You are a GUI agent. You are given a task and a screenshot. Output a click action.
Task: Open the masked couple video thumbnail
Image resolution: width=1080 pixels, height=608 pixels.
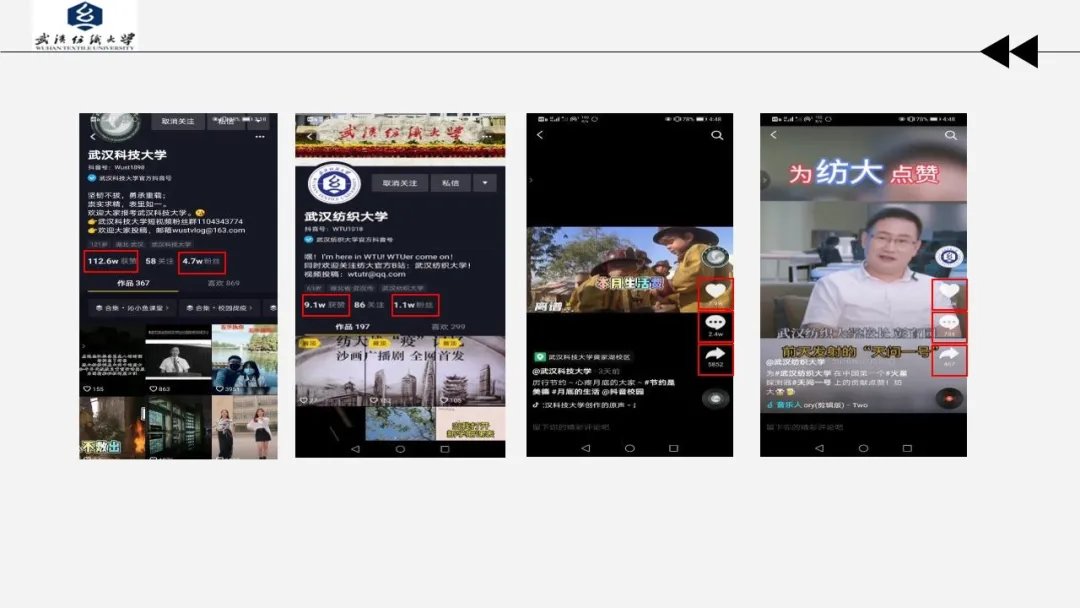point(245,361)
